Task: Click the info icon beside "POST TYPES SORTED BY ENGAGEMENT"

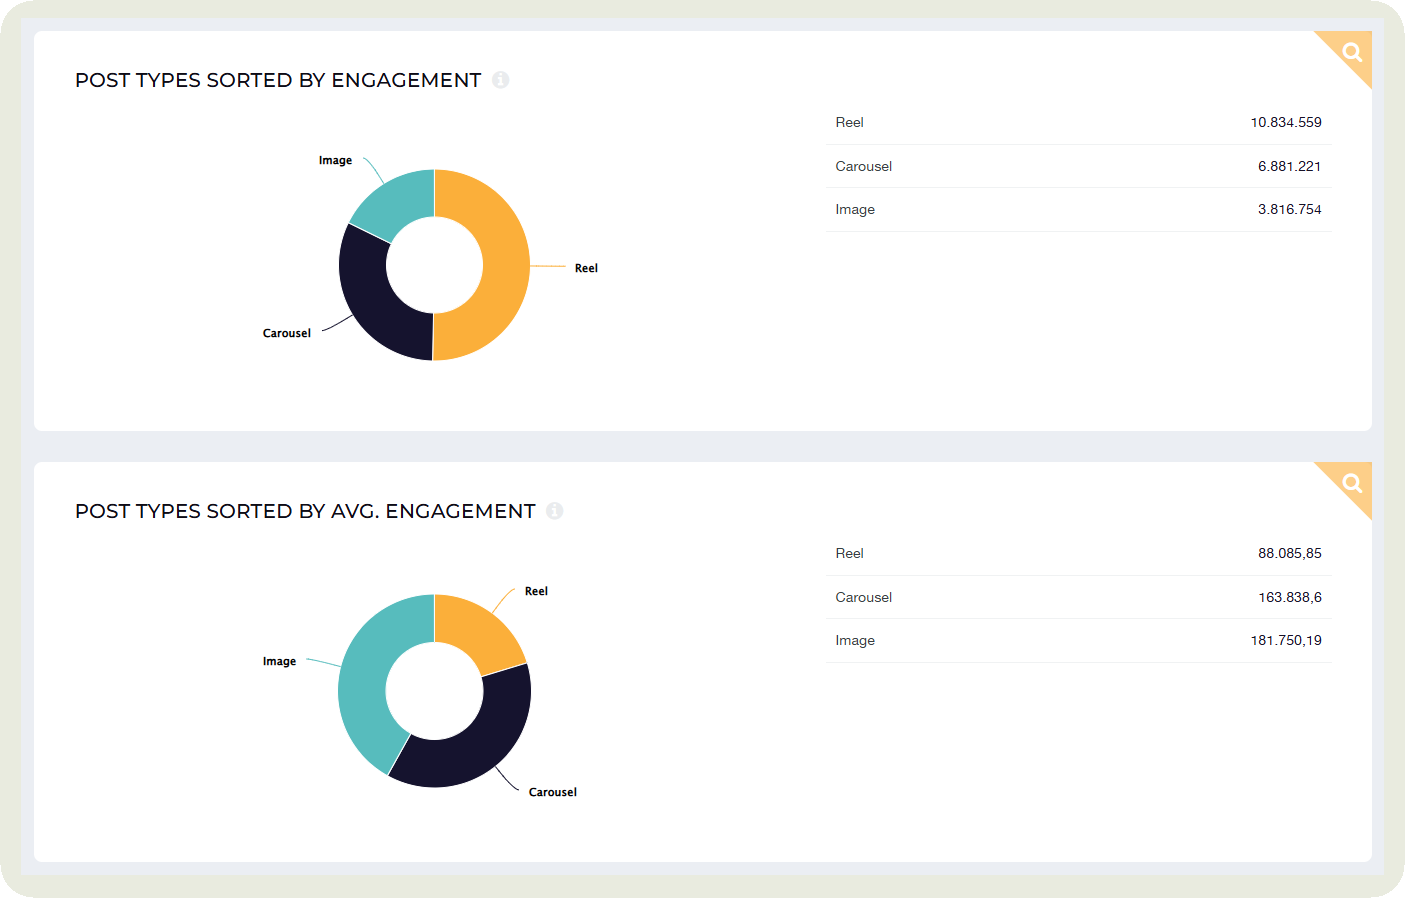Action: [501, 80]
